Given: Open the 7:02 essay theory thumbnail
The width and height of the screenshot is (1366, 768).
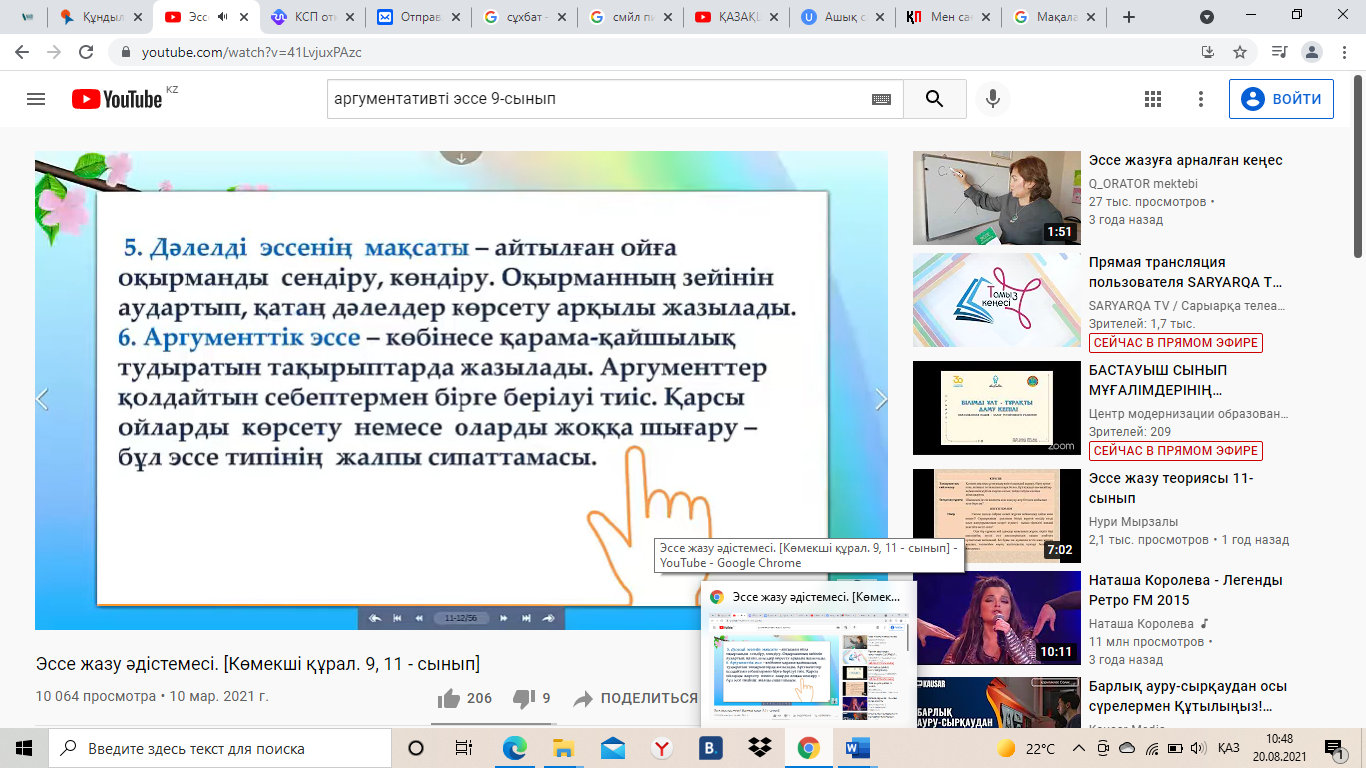Looking at the screenshot, I should (997, 516).
